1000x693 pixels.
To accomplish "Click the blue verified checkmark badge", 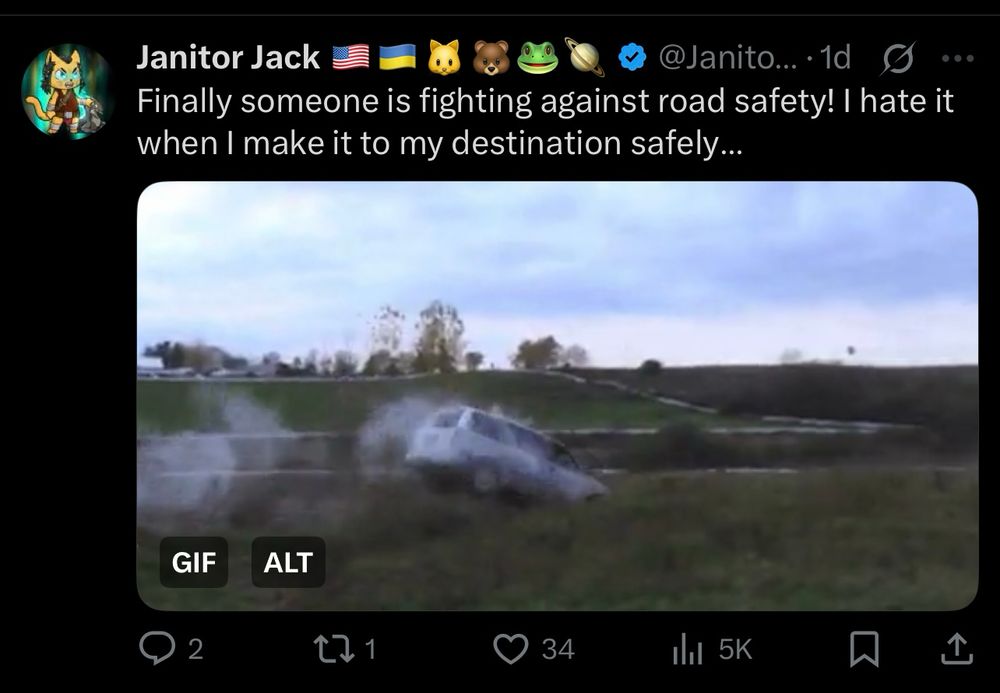I will pos(632,57).
